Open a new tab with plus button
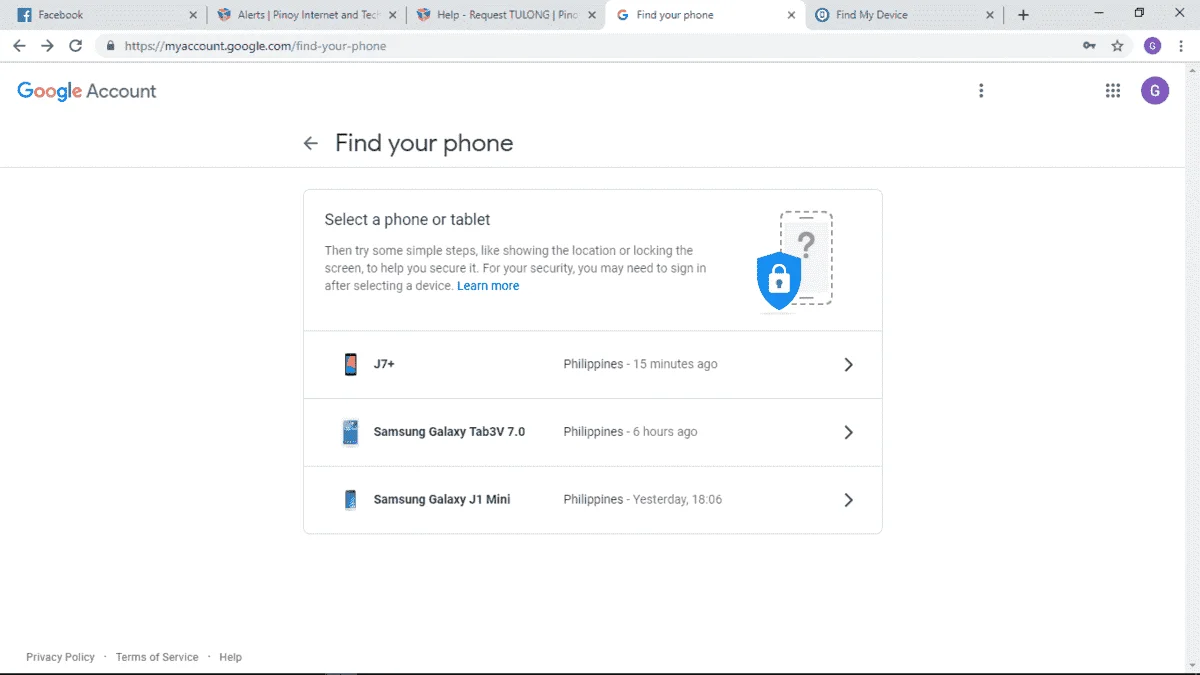 point(1023,15)
